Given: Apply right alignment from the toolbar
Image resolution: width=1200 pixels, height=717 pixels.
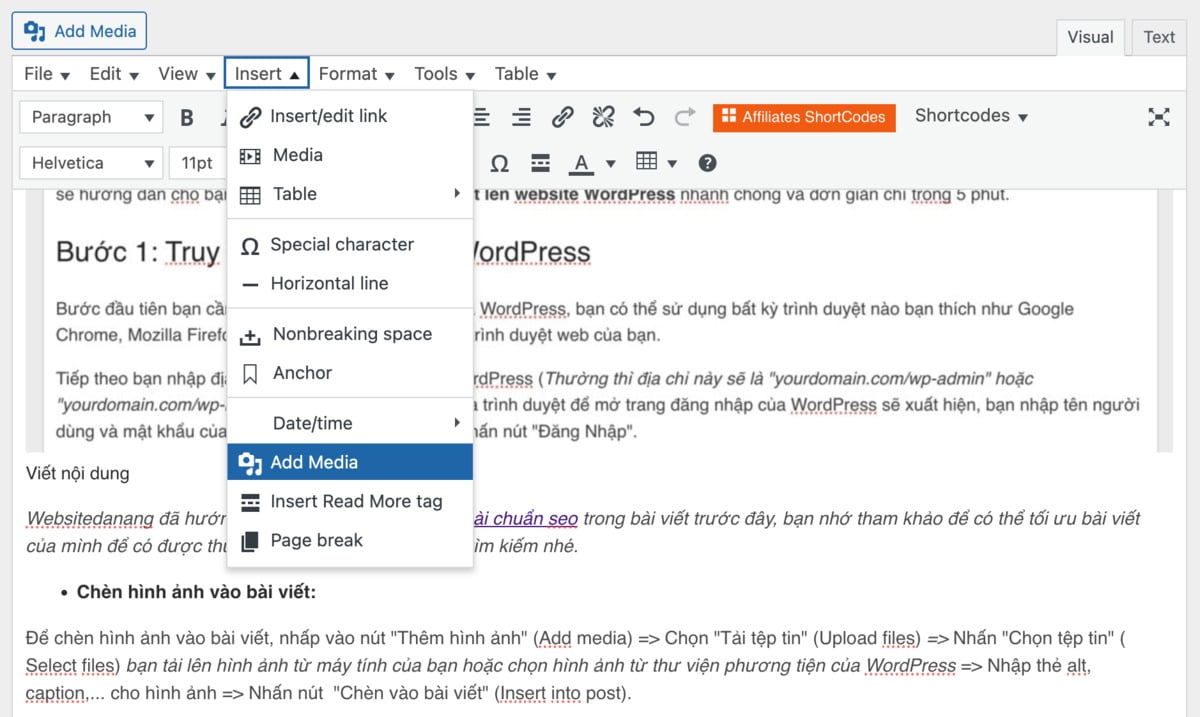Looking at the screenshot, I should point(521,118).
